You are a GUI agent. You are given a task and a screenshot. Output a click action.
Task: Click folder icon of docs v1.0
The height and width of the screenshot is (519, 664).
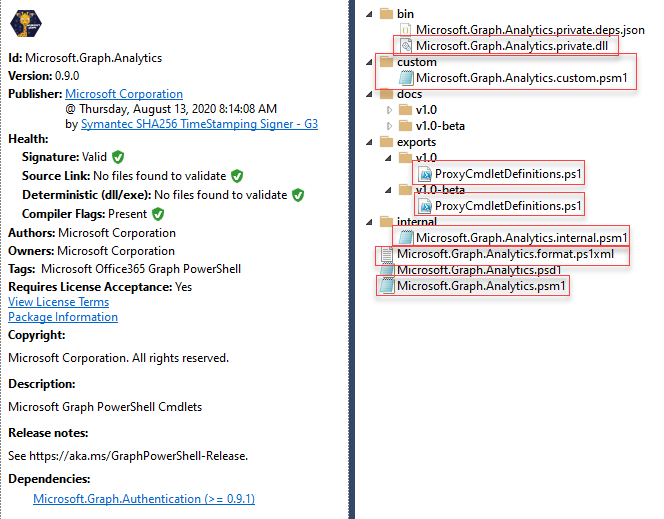405,110
